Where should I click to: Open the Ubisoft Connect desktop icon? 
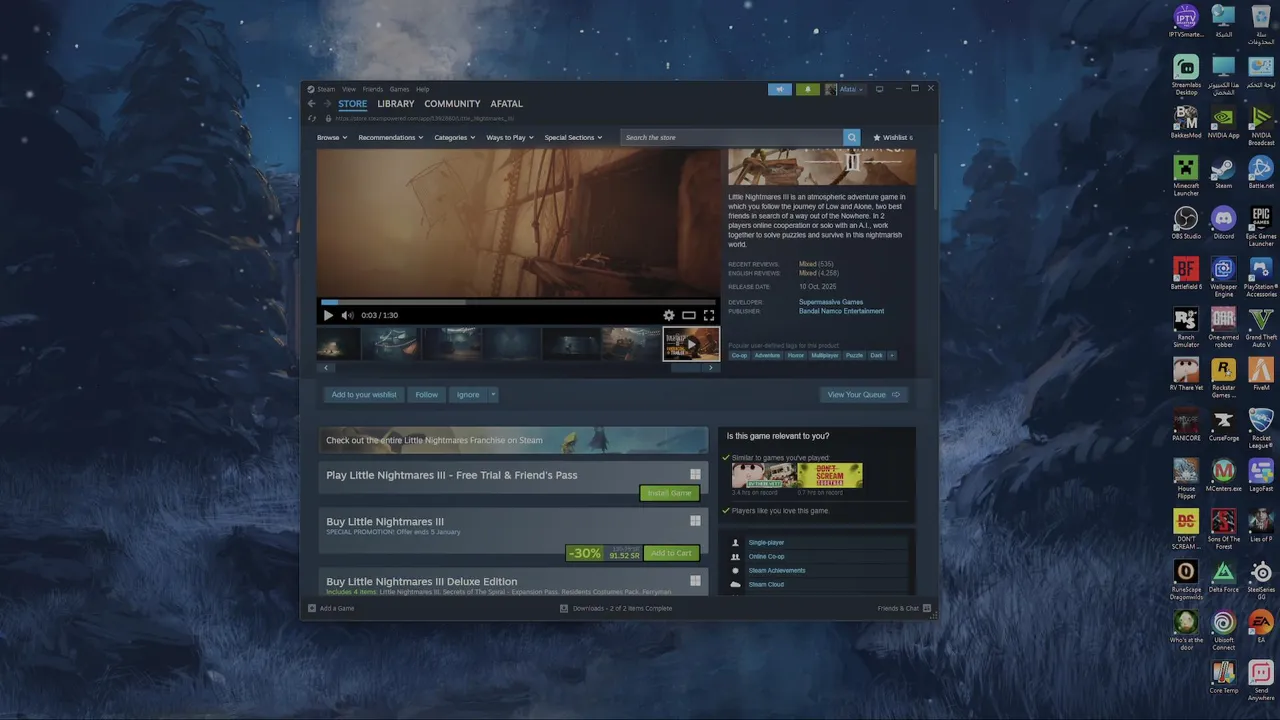[1224, 630]
